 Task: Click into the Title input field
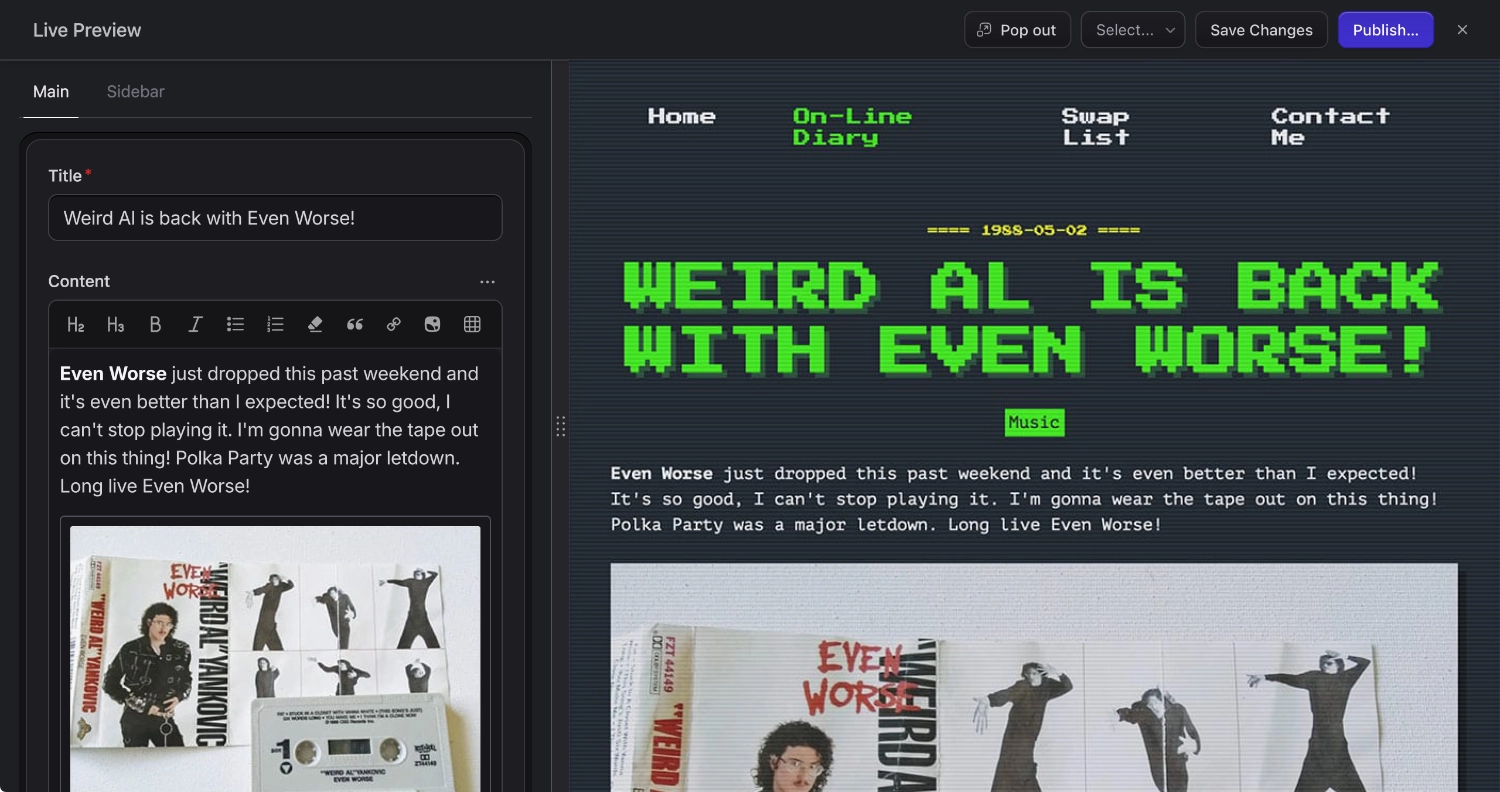275,217
